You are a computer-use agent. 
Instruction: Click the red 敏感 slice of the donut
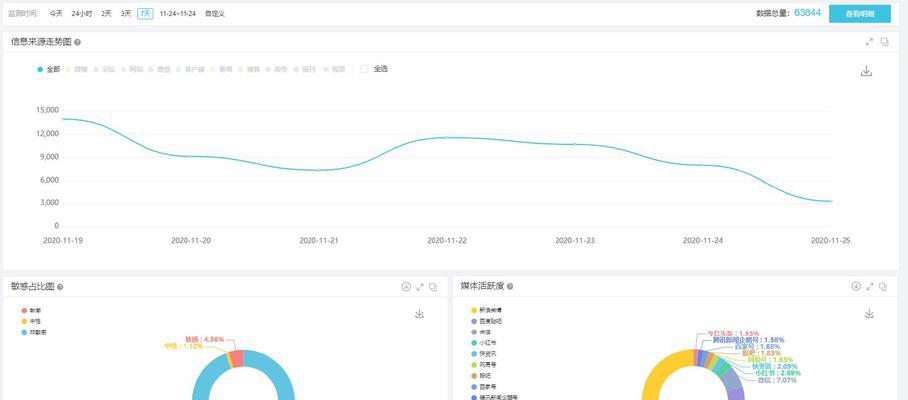pyautogui.click(x=236, y=358)
